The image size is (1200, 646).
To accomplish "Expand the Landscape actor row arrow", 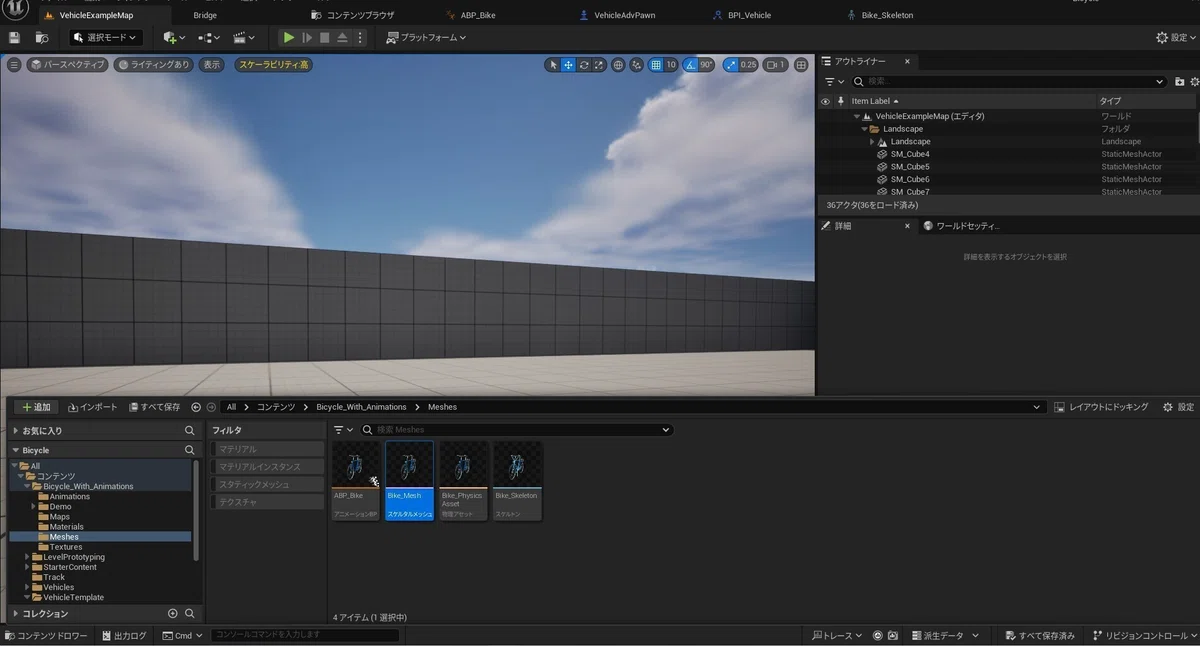I will pos(872,142).
